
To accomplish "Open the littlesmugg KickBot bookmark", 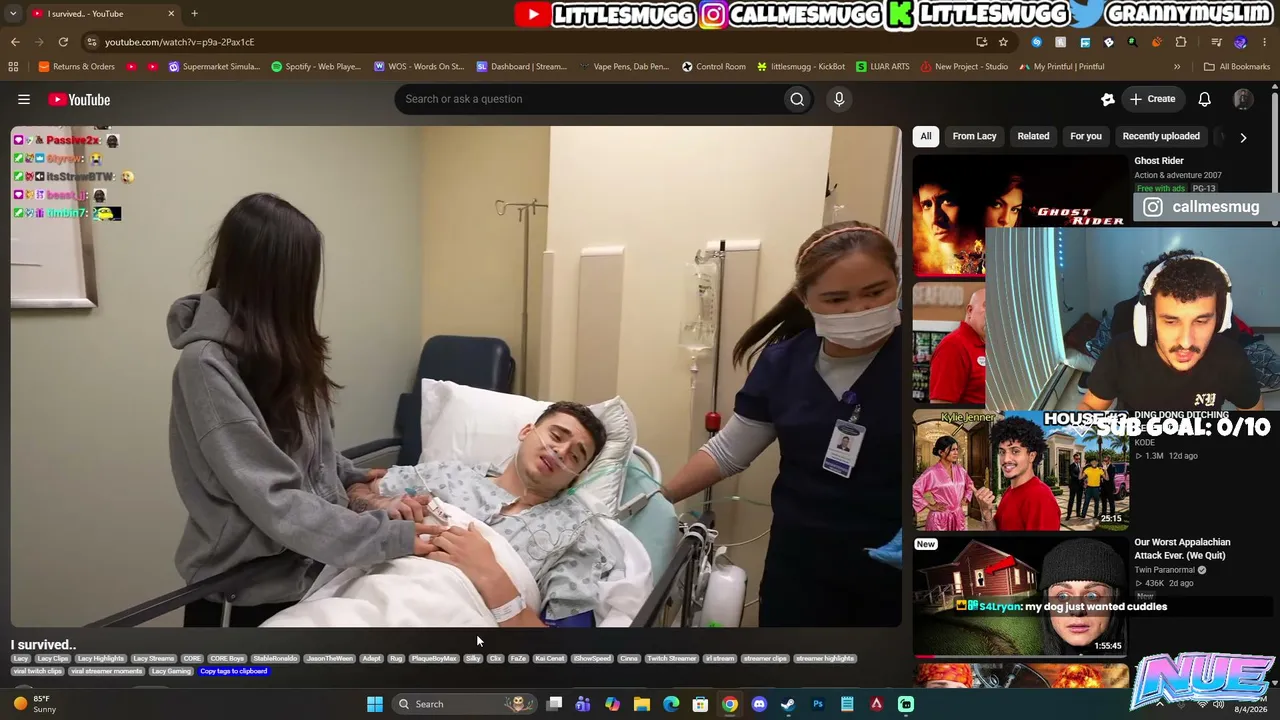I will (x=801, y=67).
